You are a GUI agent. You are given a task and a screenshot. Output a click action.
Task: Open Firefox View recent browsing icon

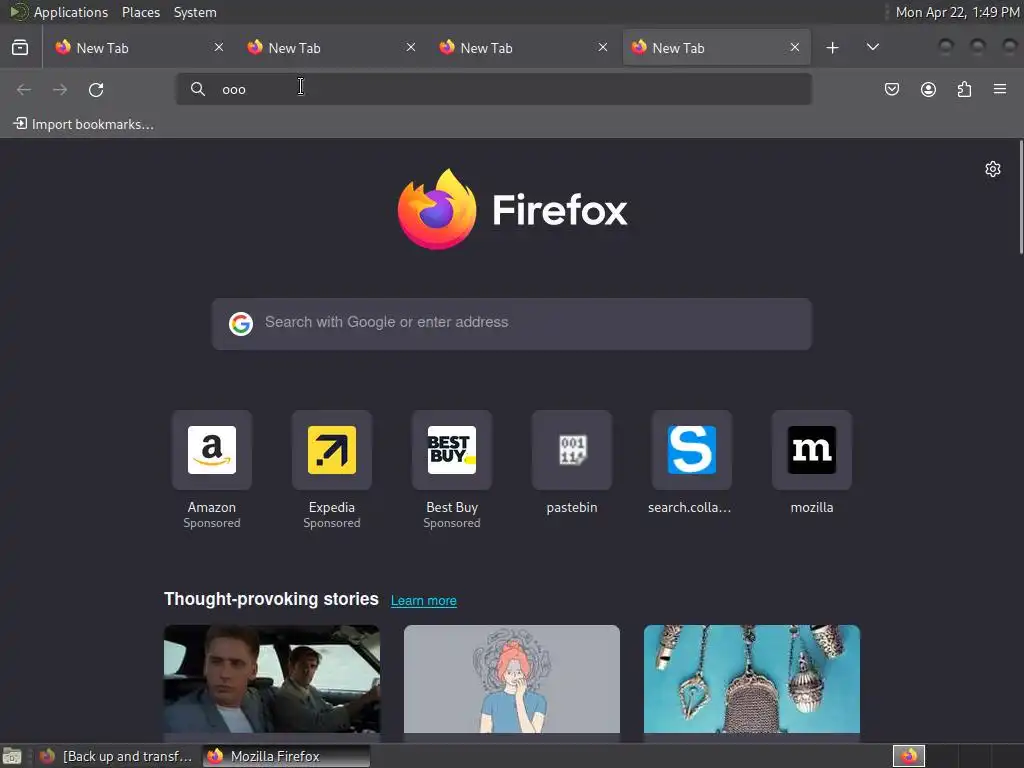(20, 48)
